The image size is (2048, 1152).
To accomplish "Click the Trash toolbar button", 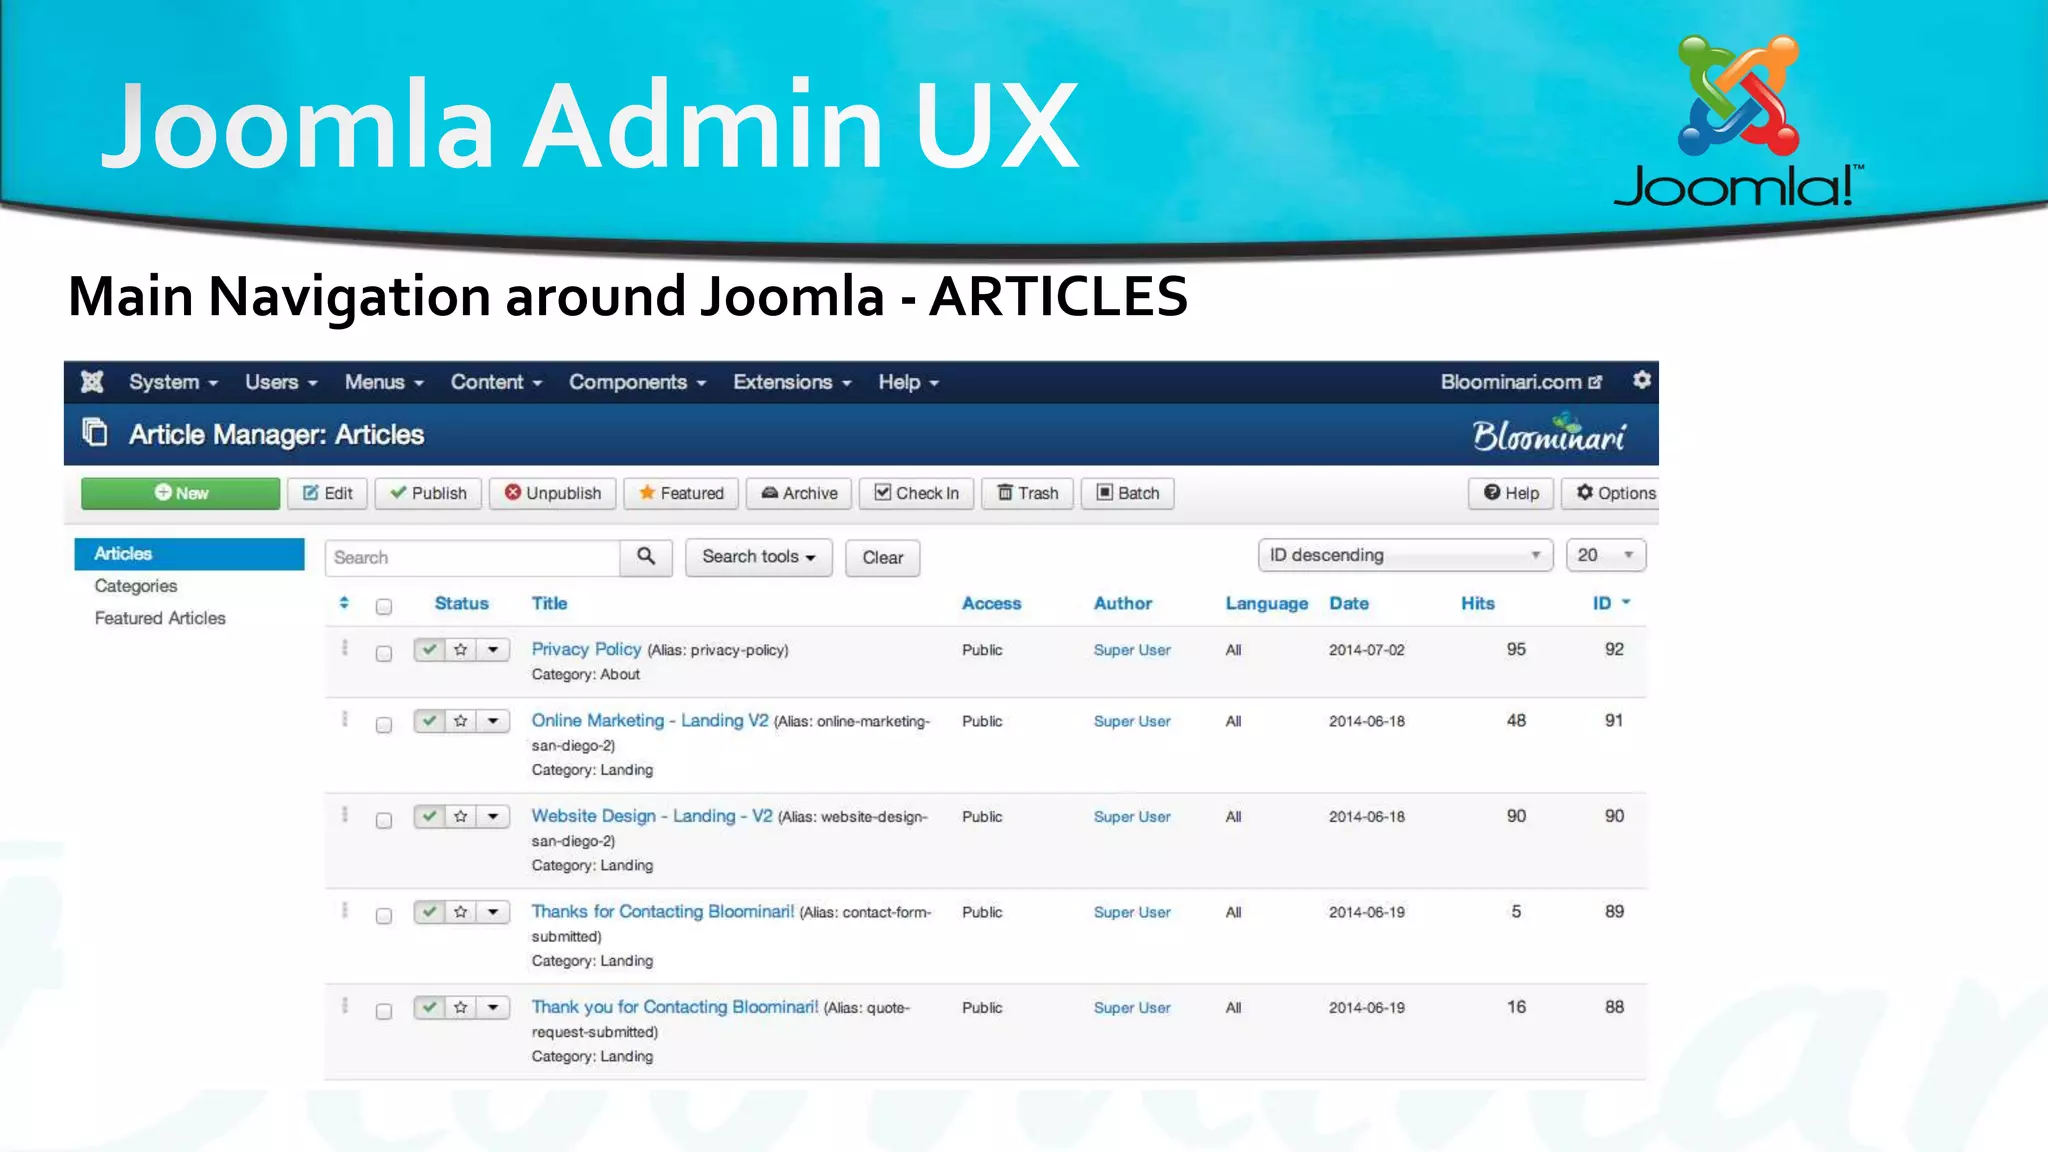I will coord(1027,493).
